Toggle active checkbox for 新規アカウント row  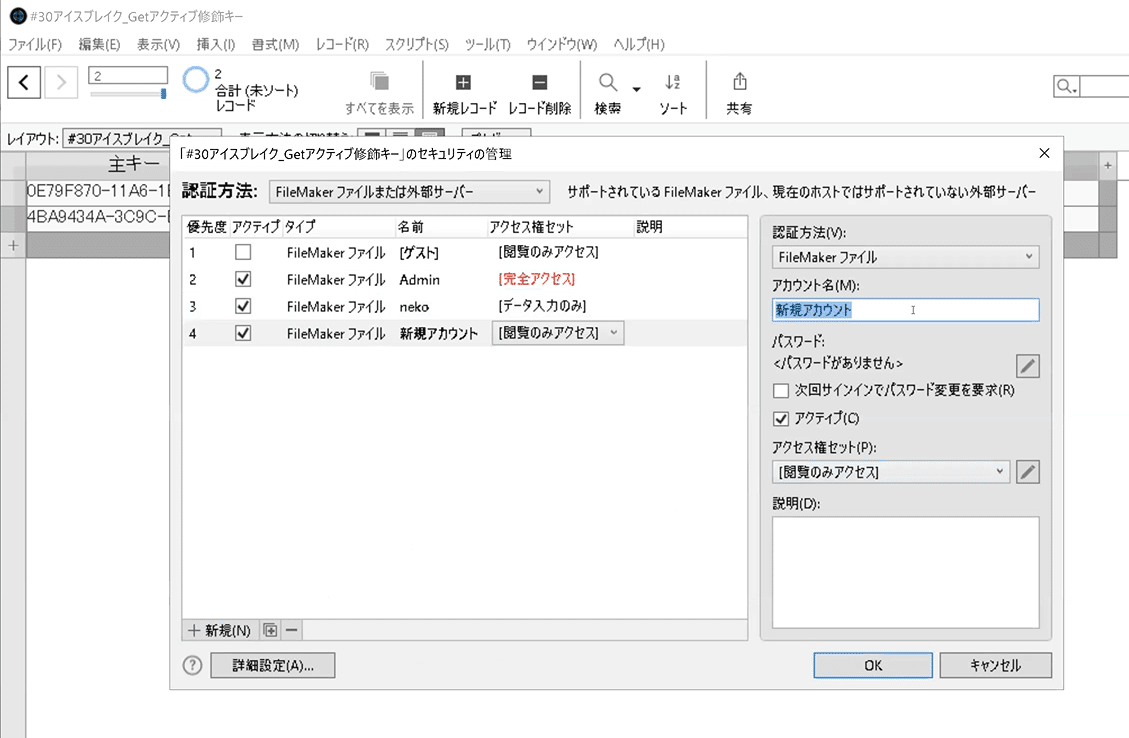point(243,333)
